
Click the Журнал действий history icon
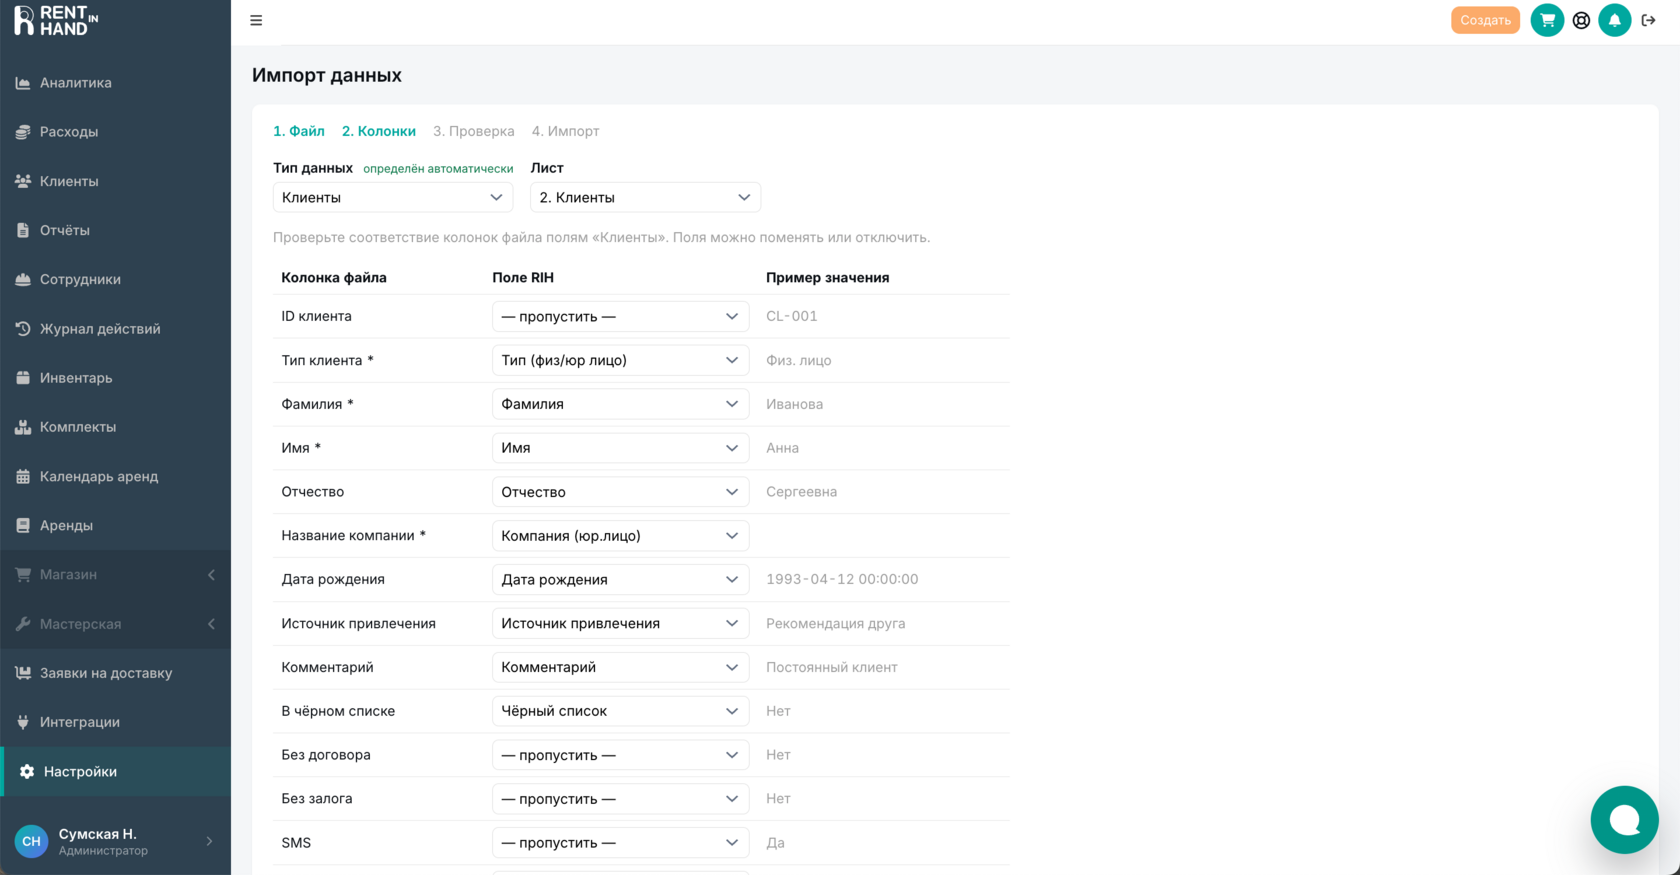tap(23, 328)
